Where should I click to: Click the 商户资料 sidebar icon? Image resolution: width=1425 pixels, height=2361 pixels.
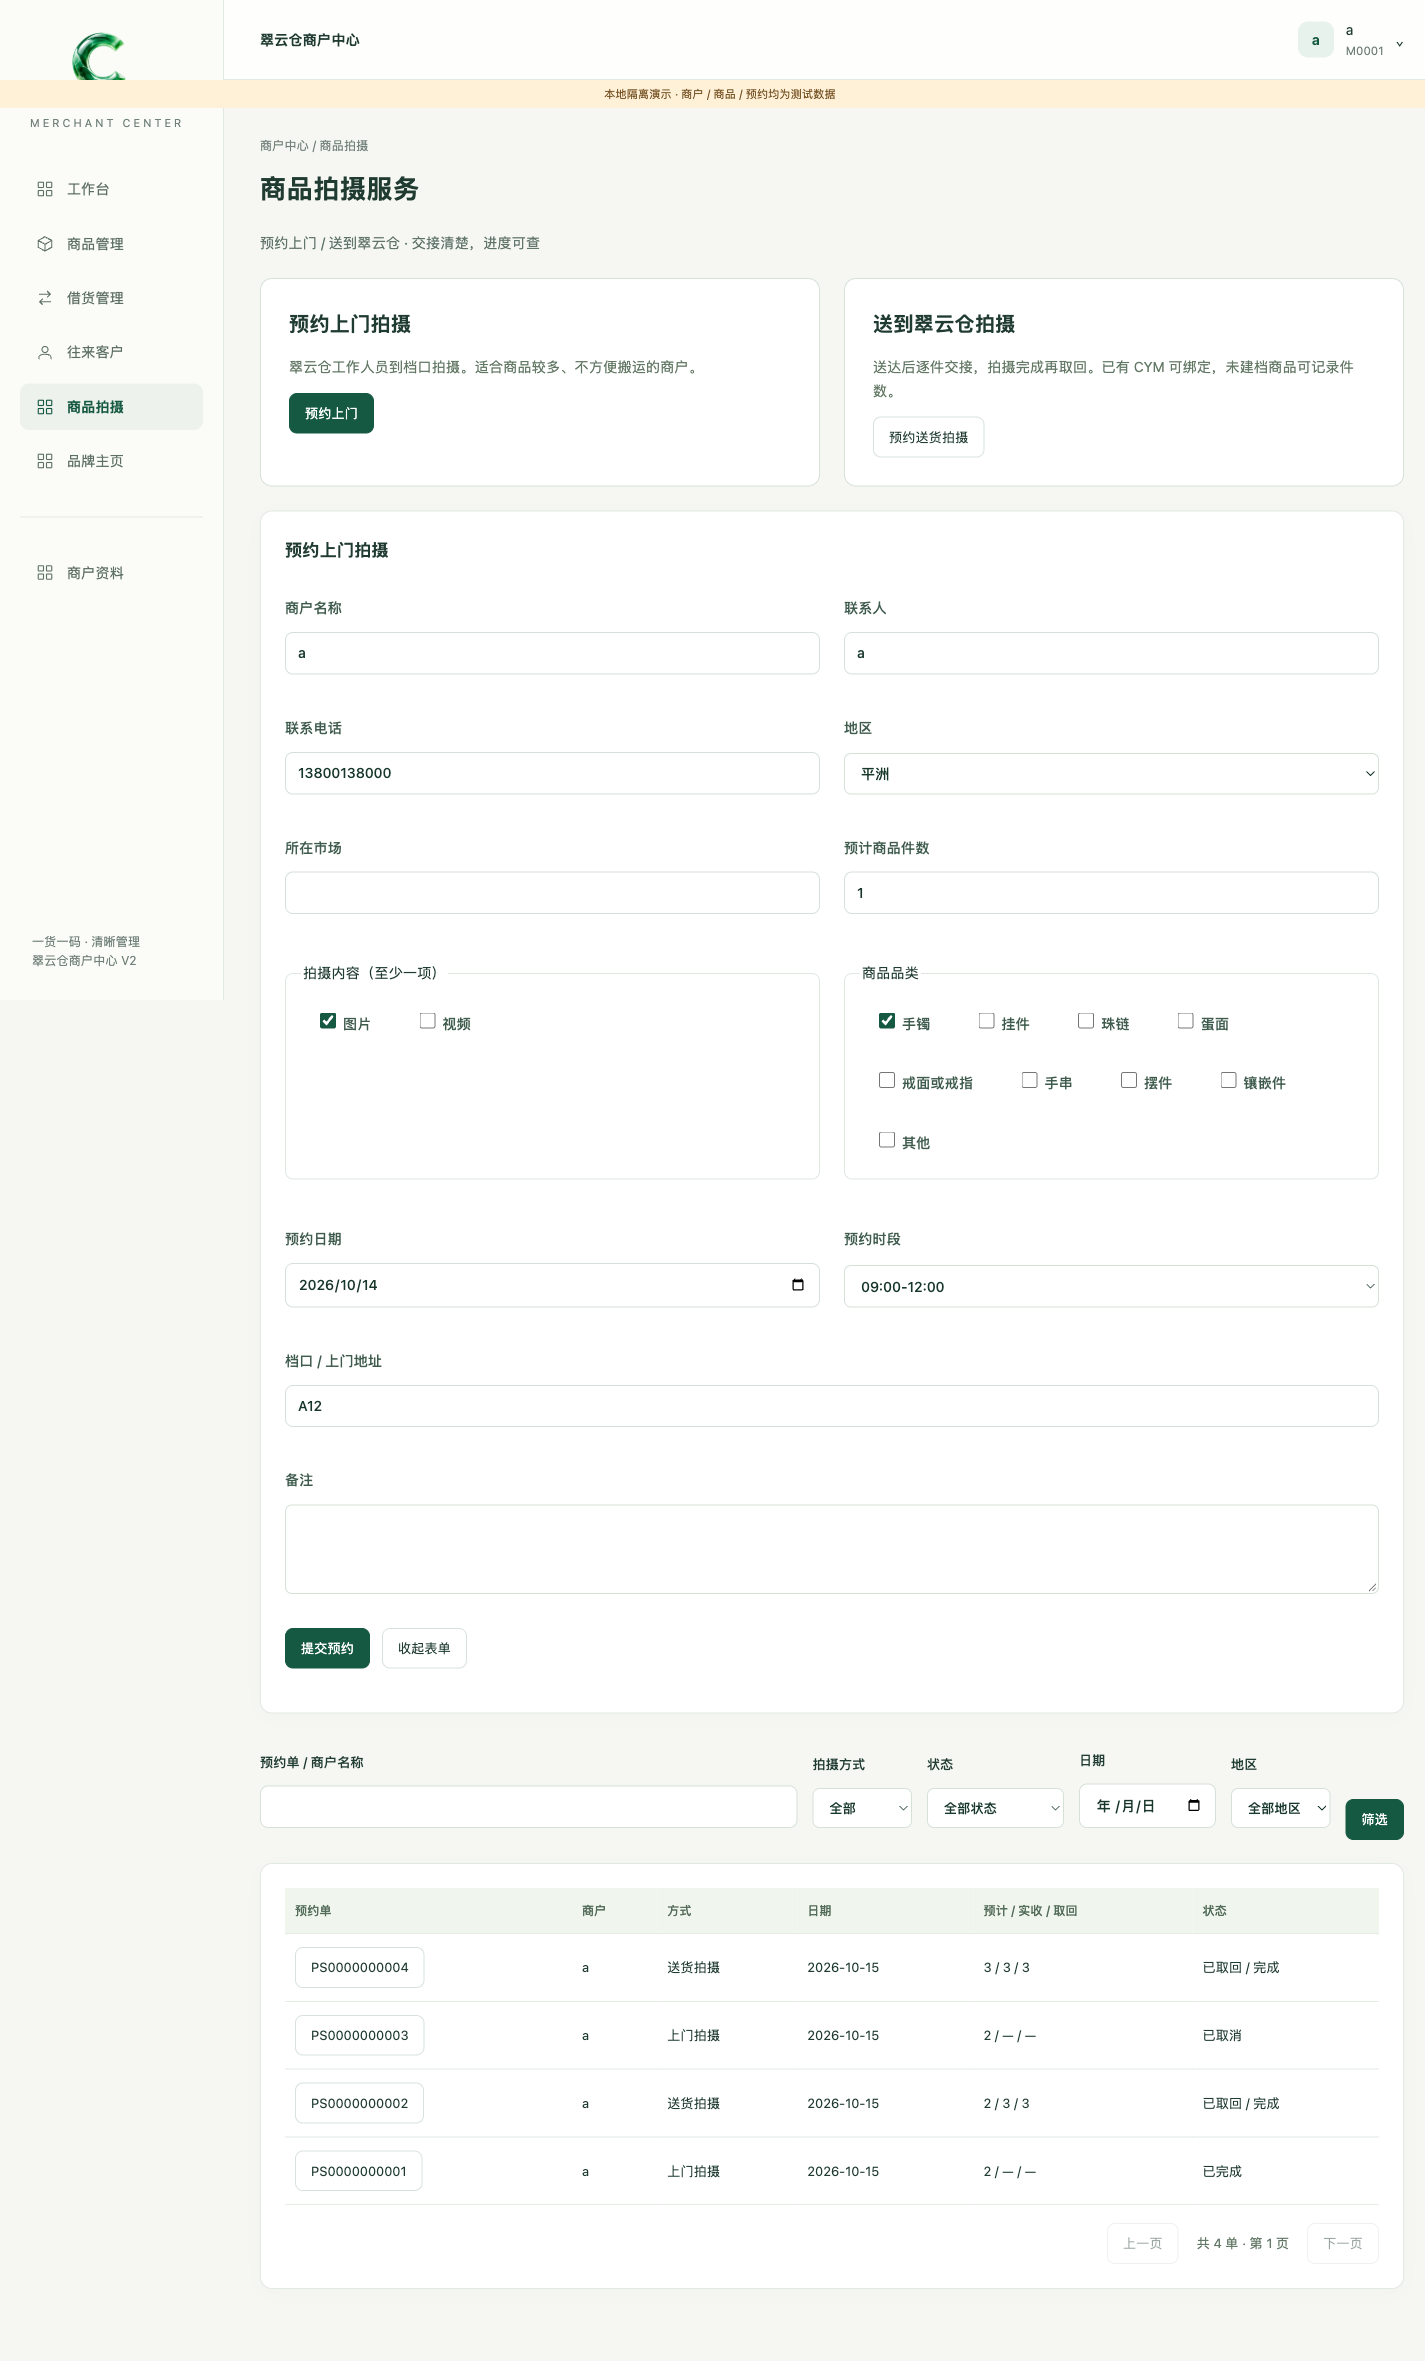(x=45, y=573)
